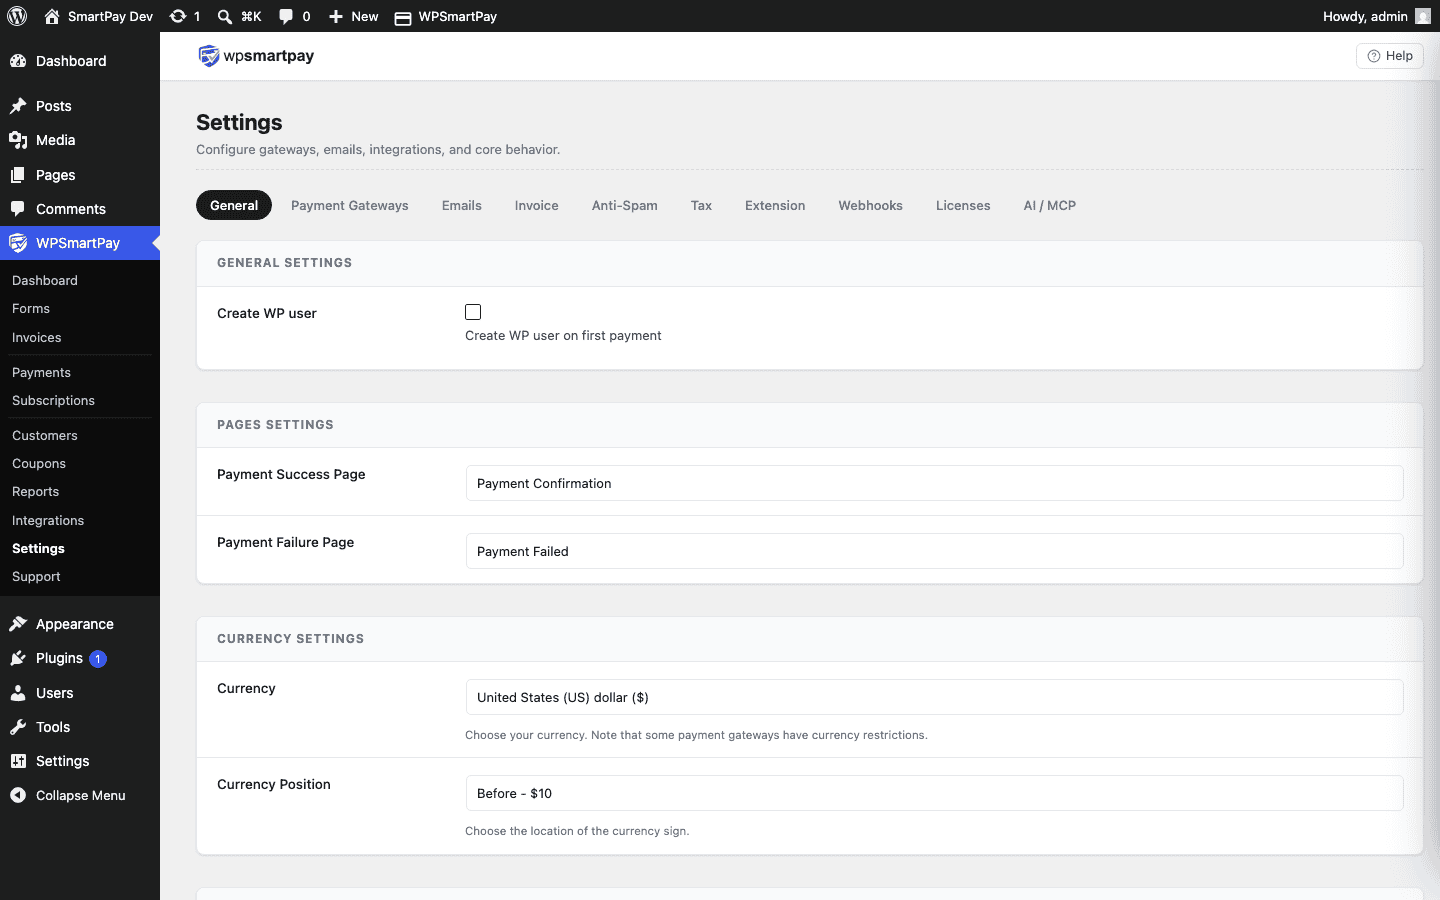Open the WPSmartPay Dashboard submenu item
The width and height of the screenshot is (1440, 900).
[45, 281]
